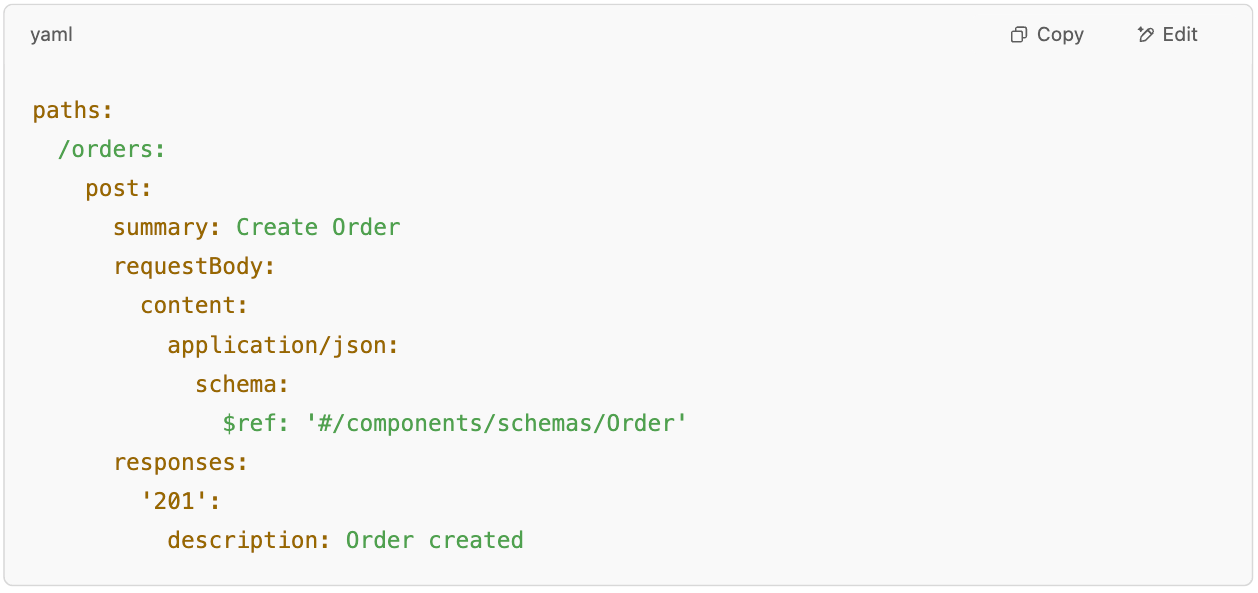Click the Copy button label
This screenshot has height=593, width=1258.
tap(1060, 35)
